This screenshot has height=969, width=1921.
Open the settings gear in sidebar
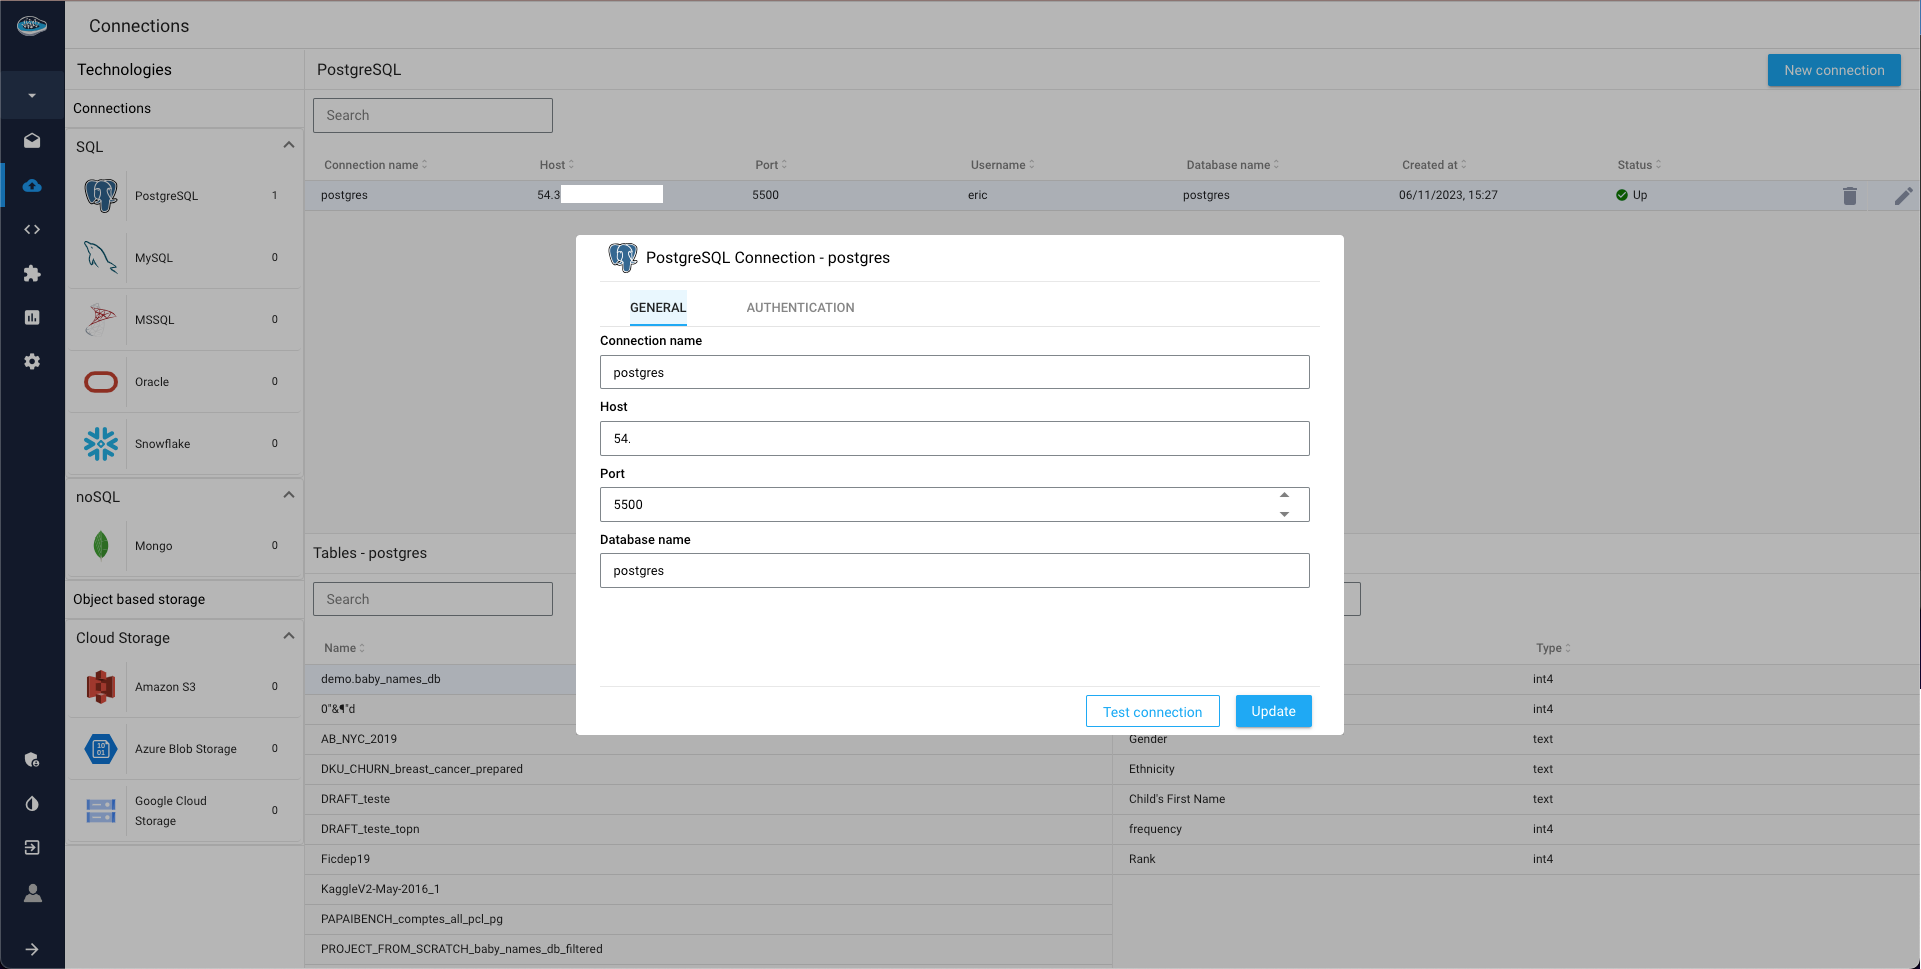click(32, 361)
